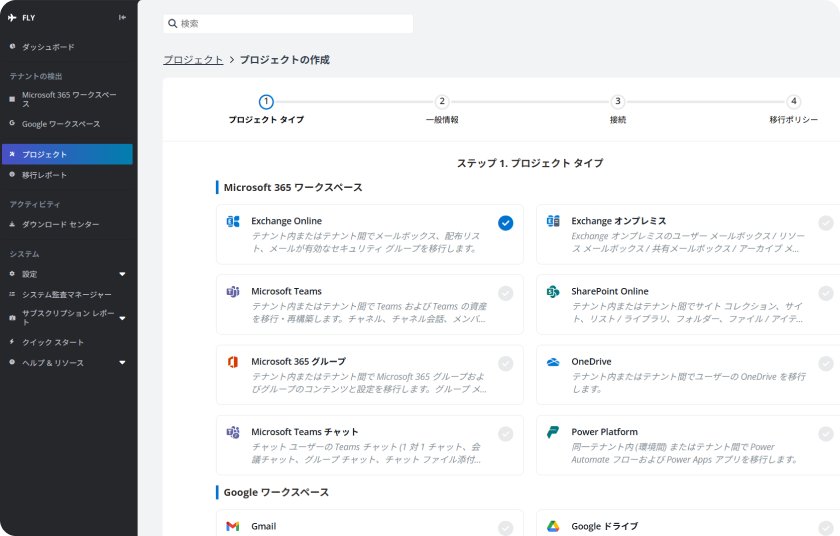Select the Google ドライブ card title
The image size is (840, 536).
point(605,526)
